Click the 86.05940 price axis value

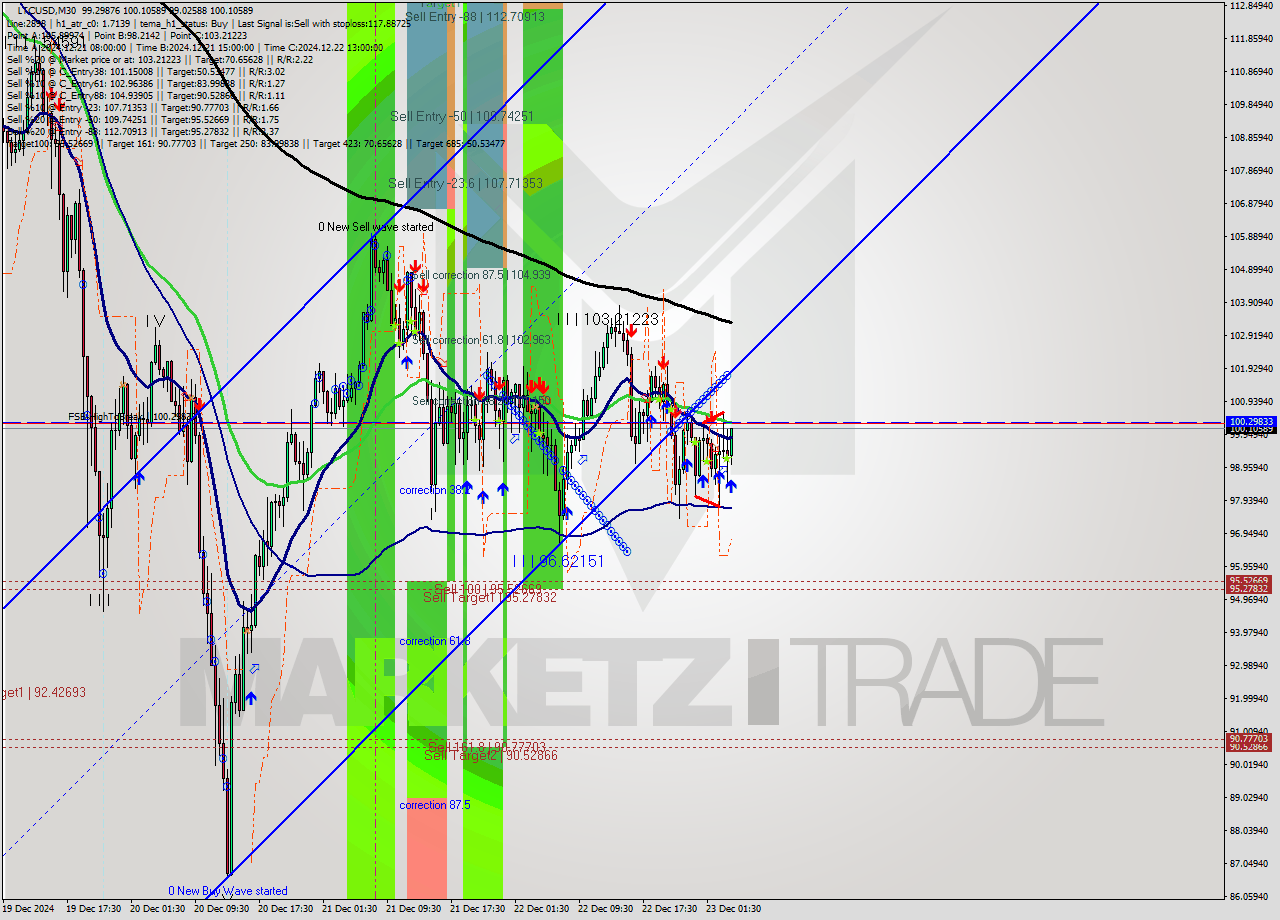point(1251,896)
